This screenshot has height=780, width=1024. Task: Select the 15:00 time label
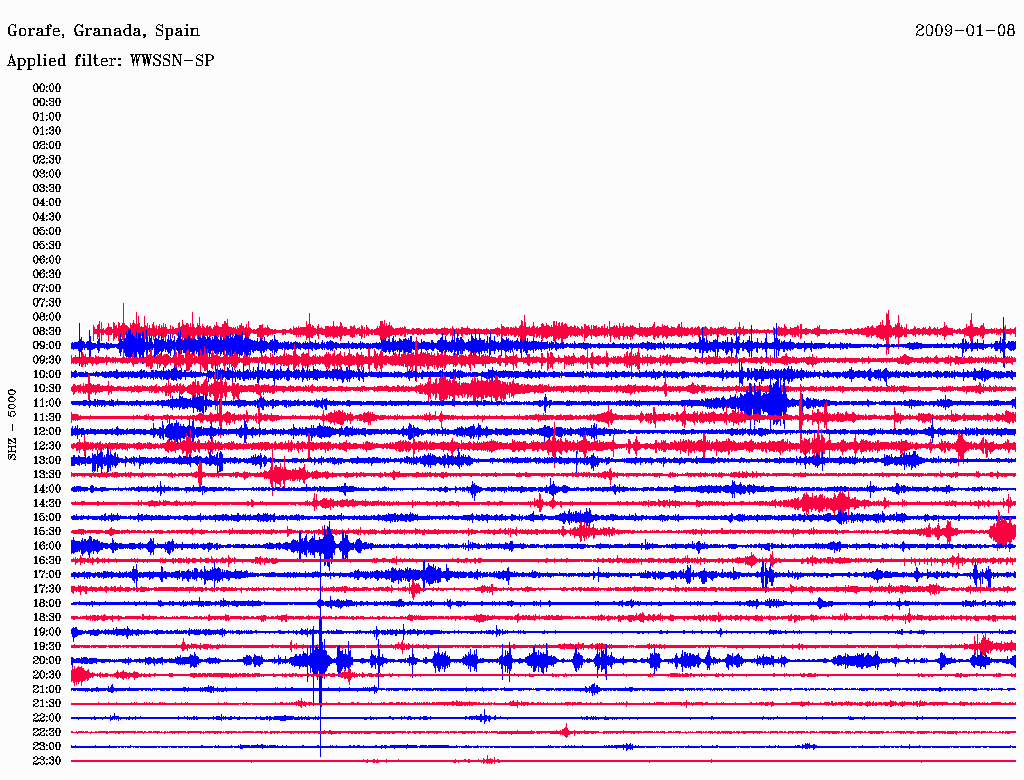pyautogui.click(x=46, y=517)
